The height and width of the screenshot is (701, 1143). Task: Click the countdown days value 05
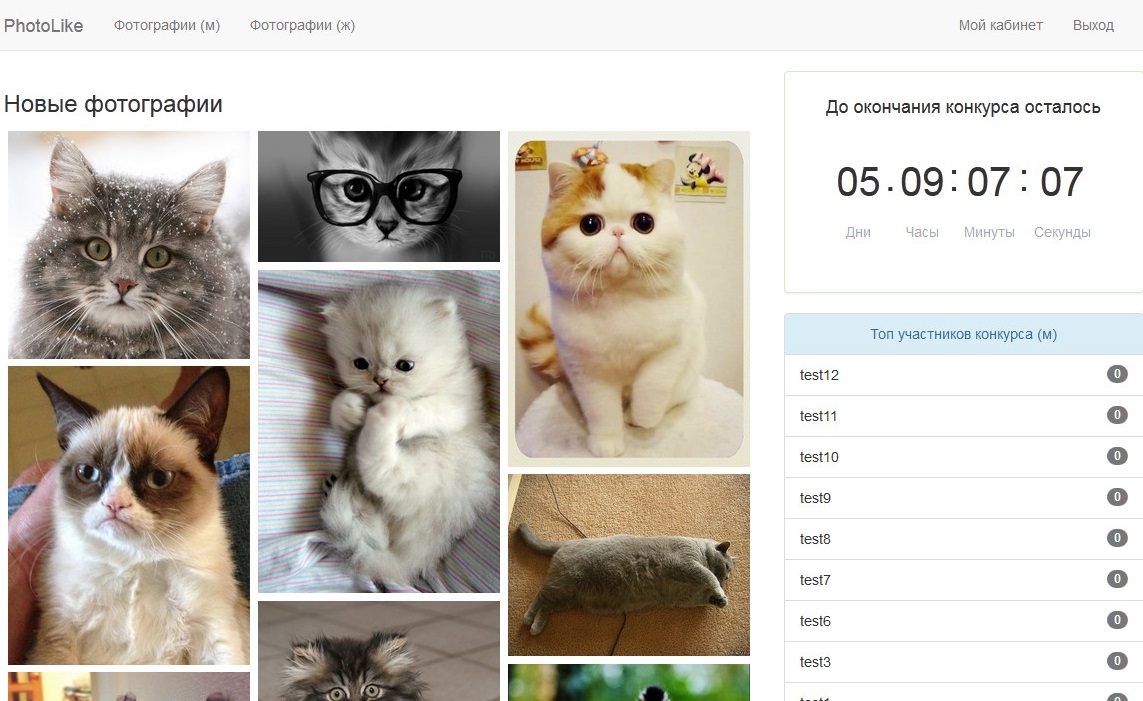coord(858,182)
